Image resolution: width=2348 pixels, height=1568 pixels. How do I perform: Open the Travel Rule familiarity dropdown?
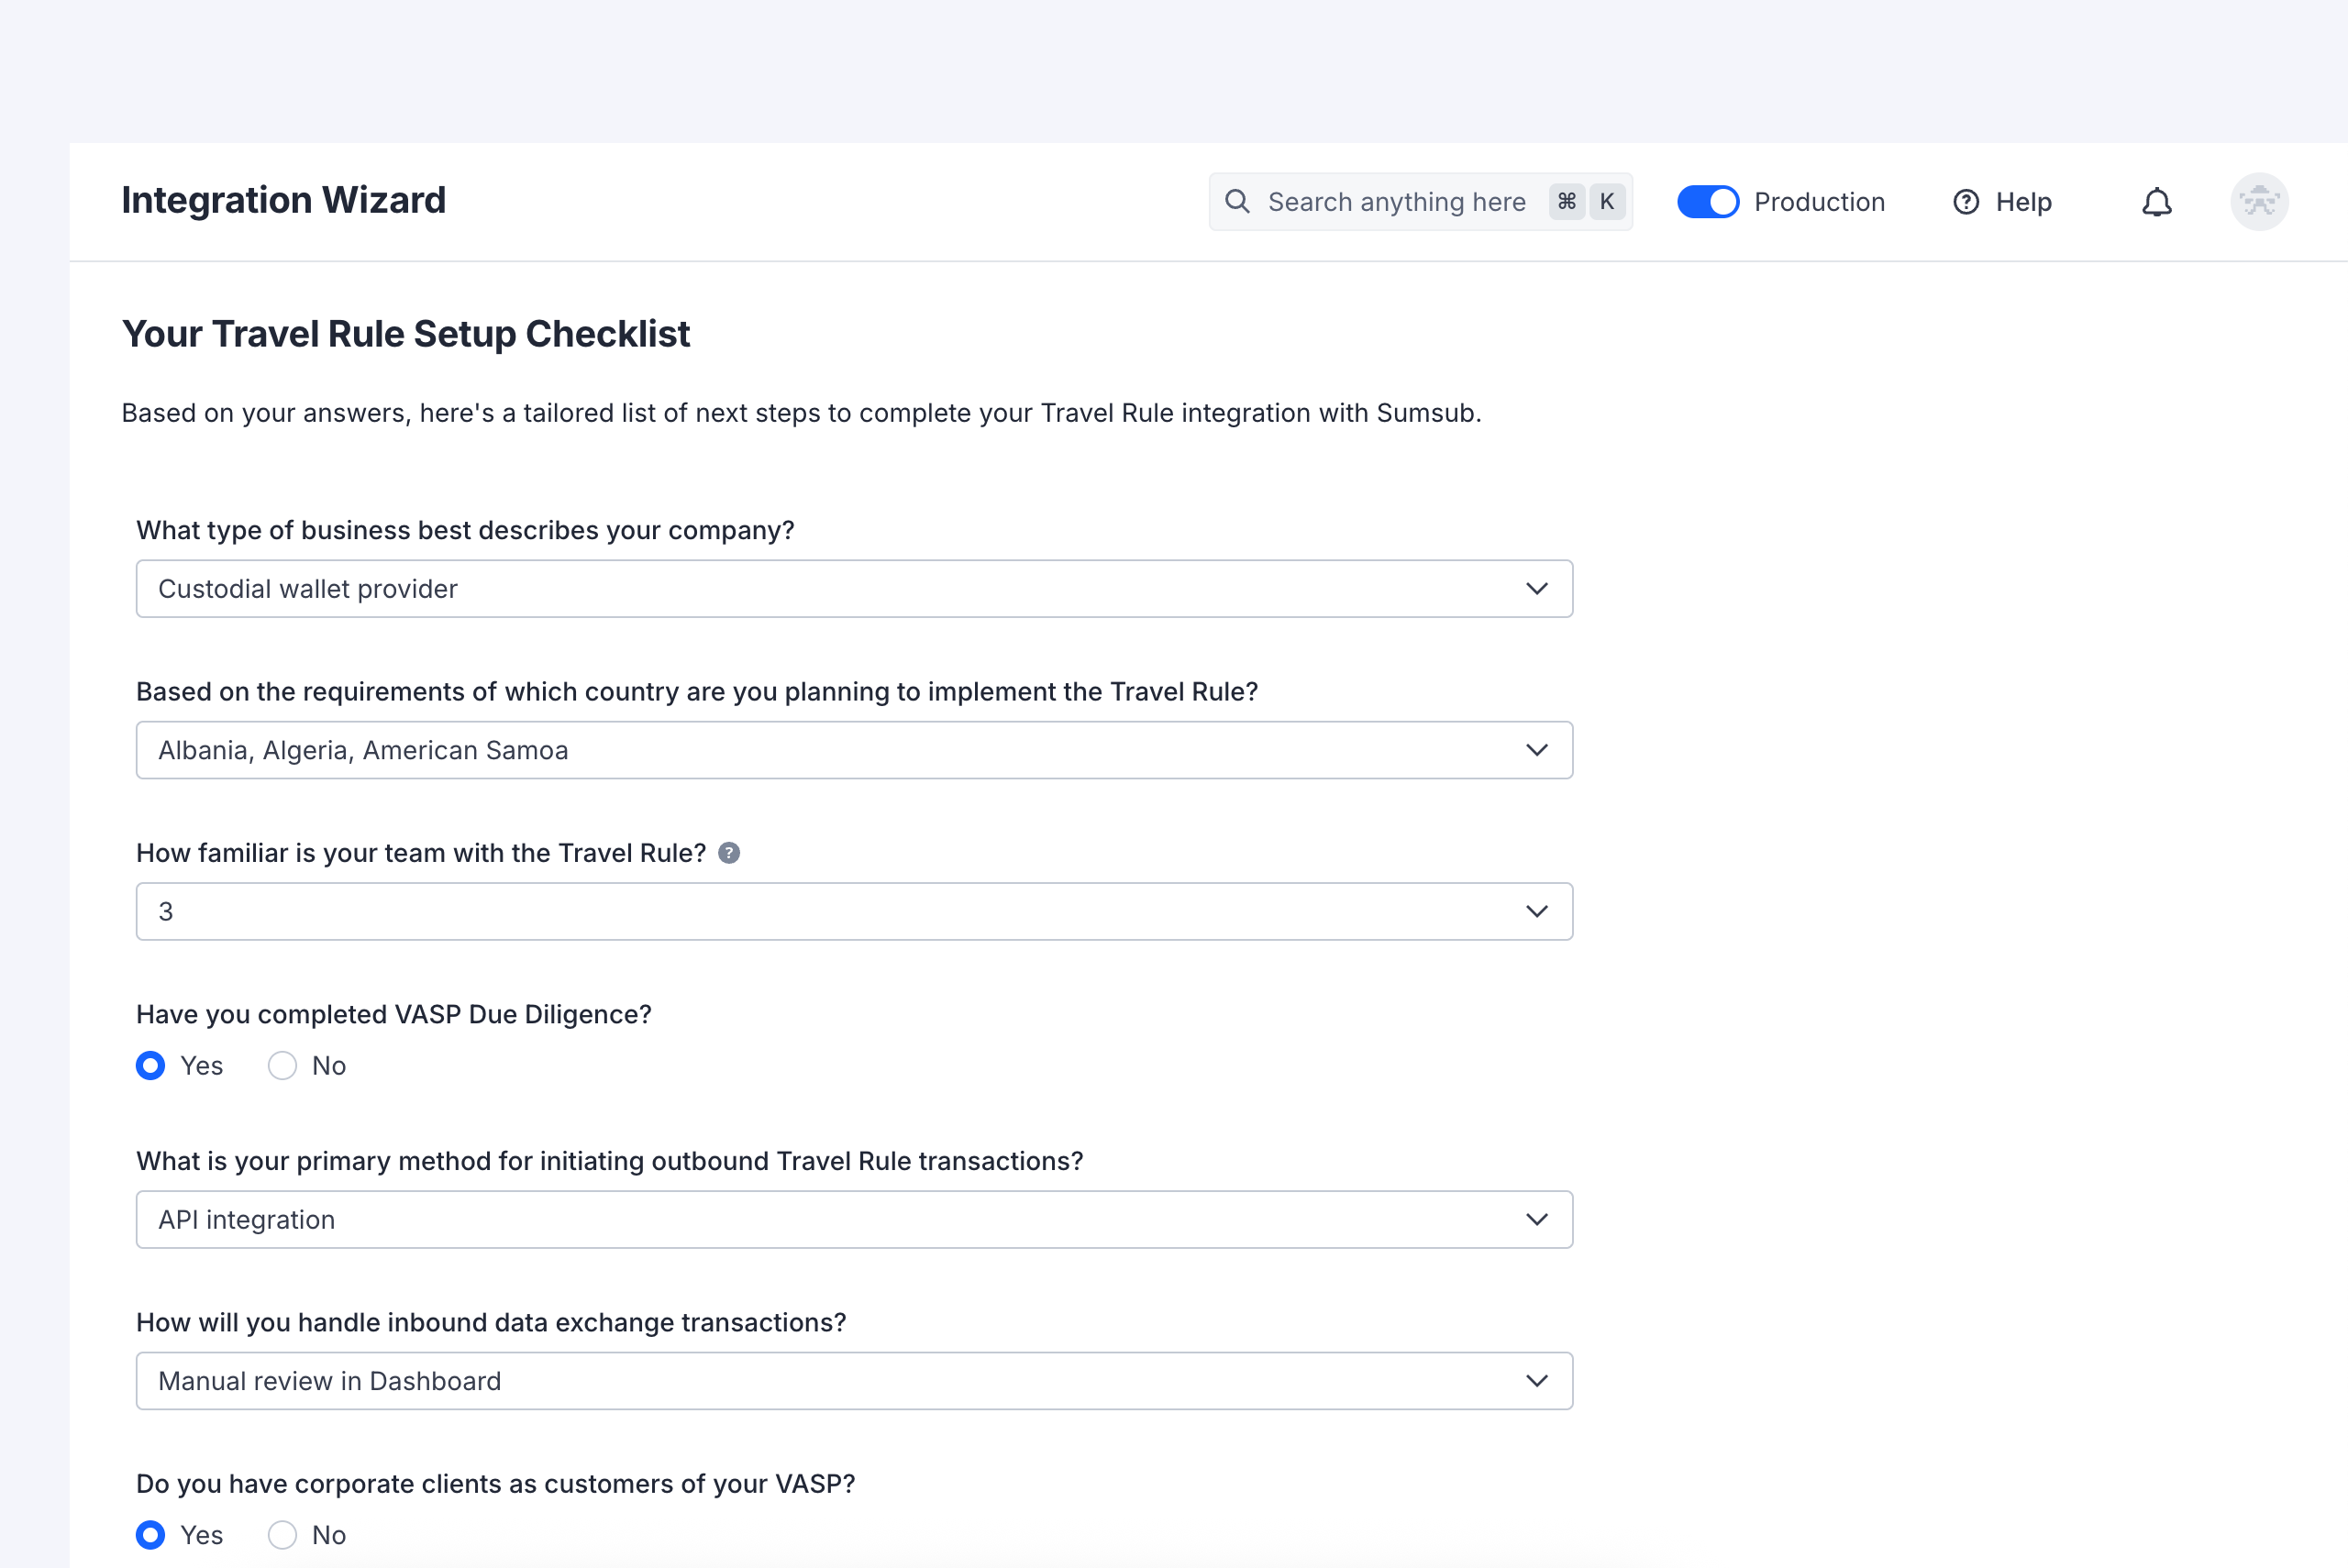[854, 911]
